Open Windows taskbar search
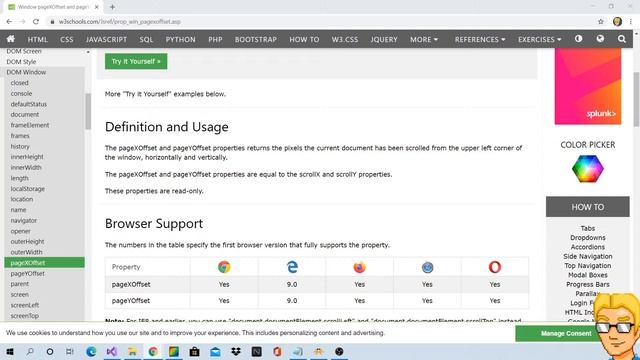 click(30, 351)
